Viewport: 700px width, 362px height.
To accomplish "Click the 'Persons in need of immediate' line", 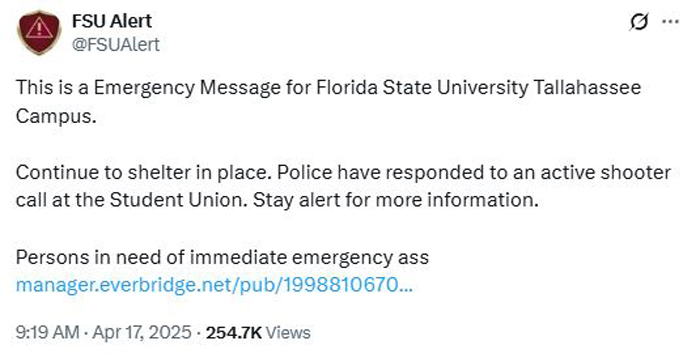I will click(x=222, y=257).
